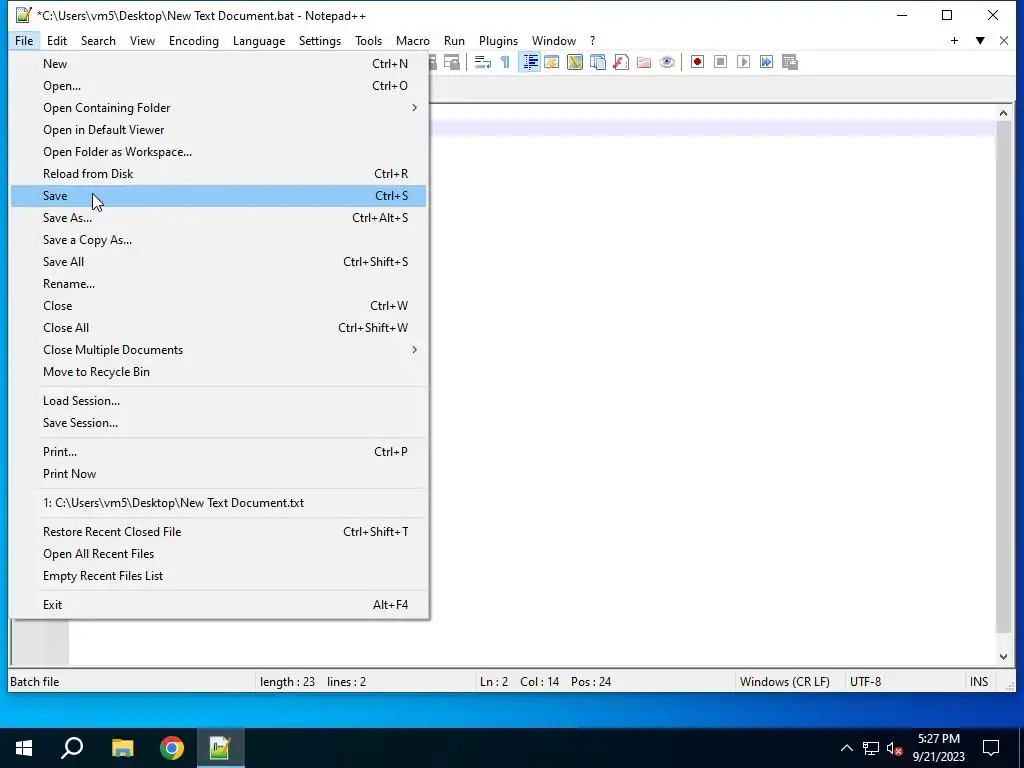Click Load Session... entry
The width and height of the screenshot is (1024, 768).
(x=218, y=401)
